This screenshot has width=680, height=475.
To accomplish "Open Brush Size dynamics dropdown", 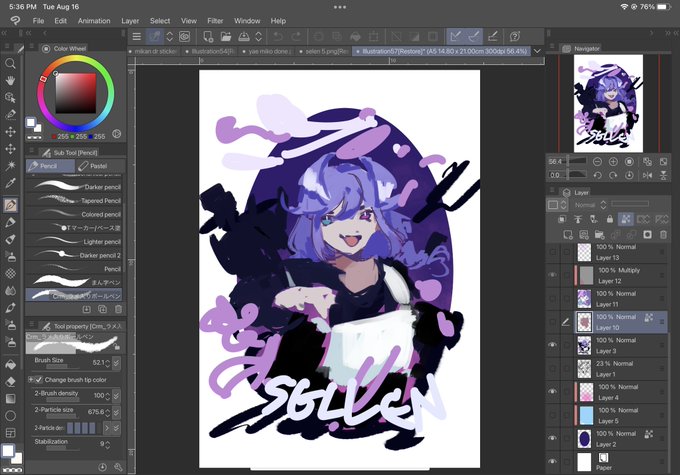I will point(116,363).
